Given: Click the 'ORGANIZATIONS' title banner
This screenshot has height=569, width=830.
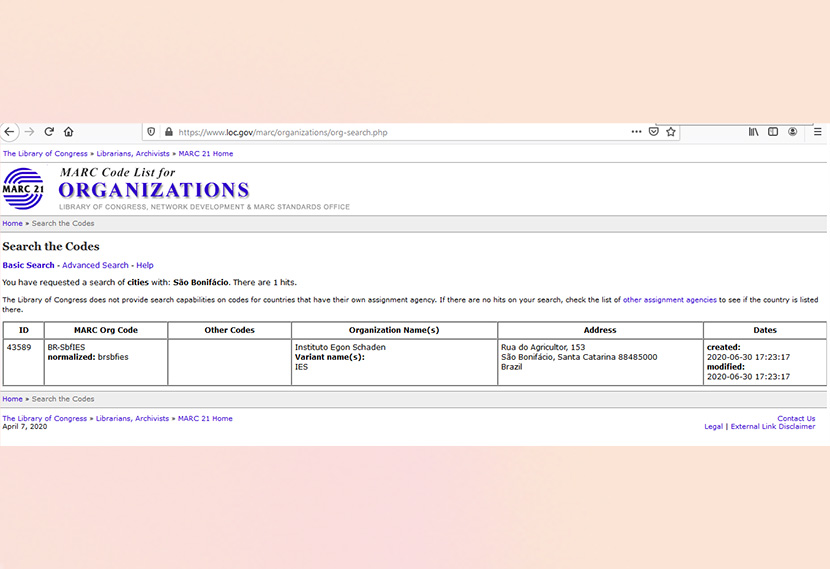Looking at the screenshot, I should [x=154, y=190].
